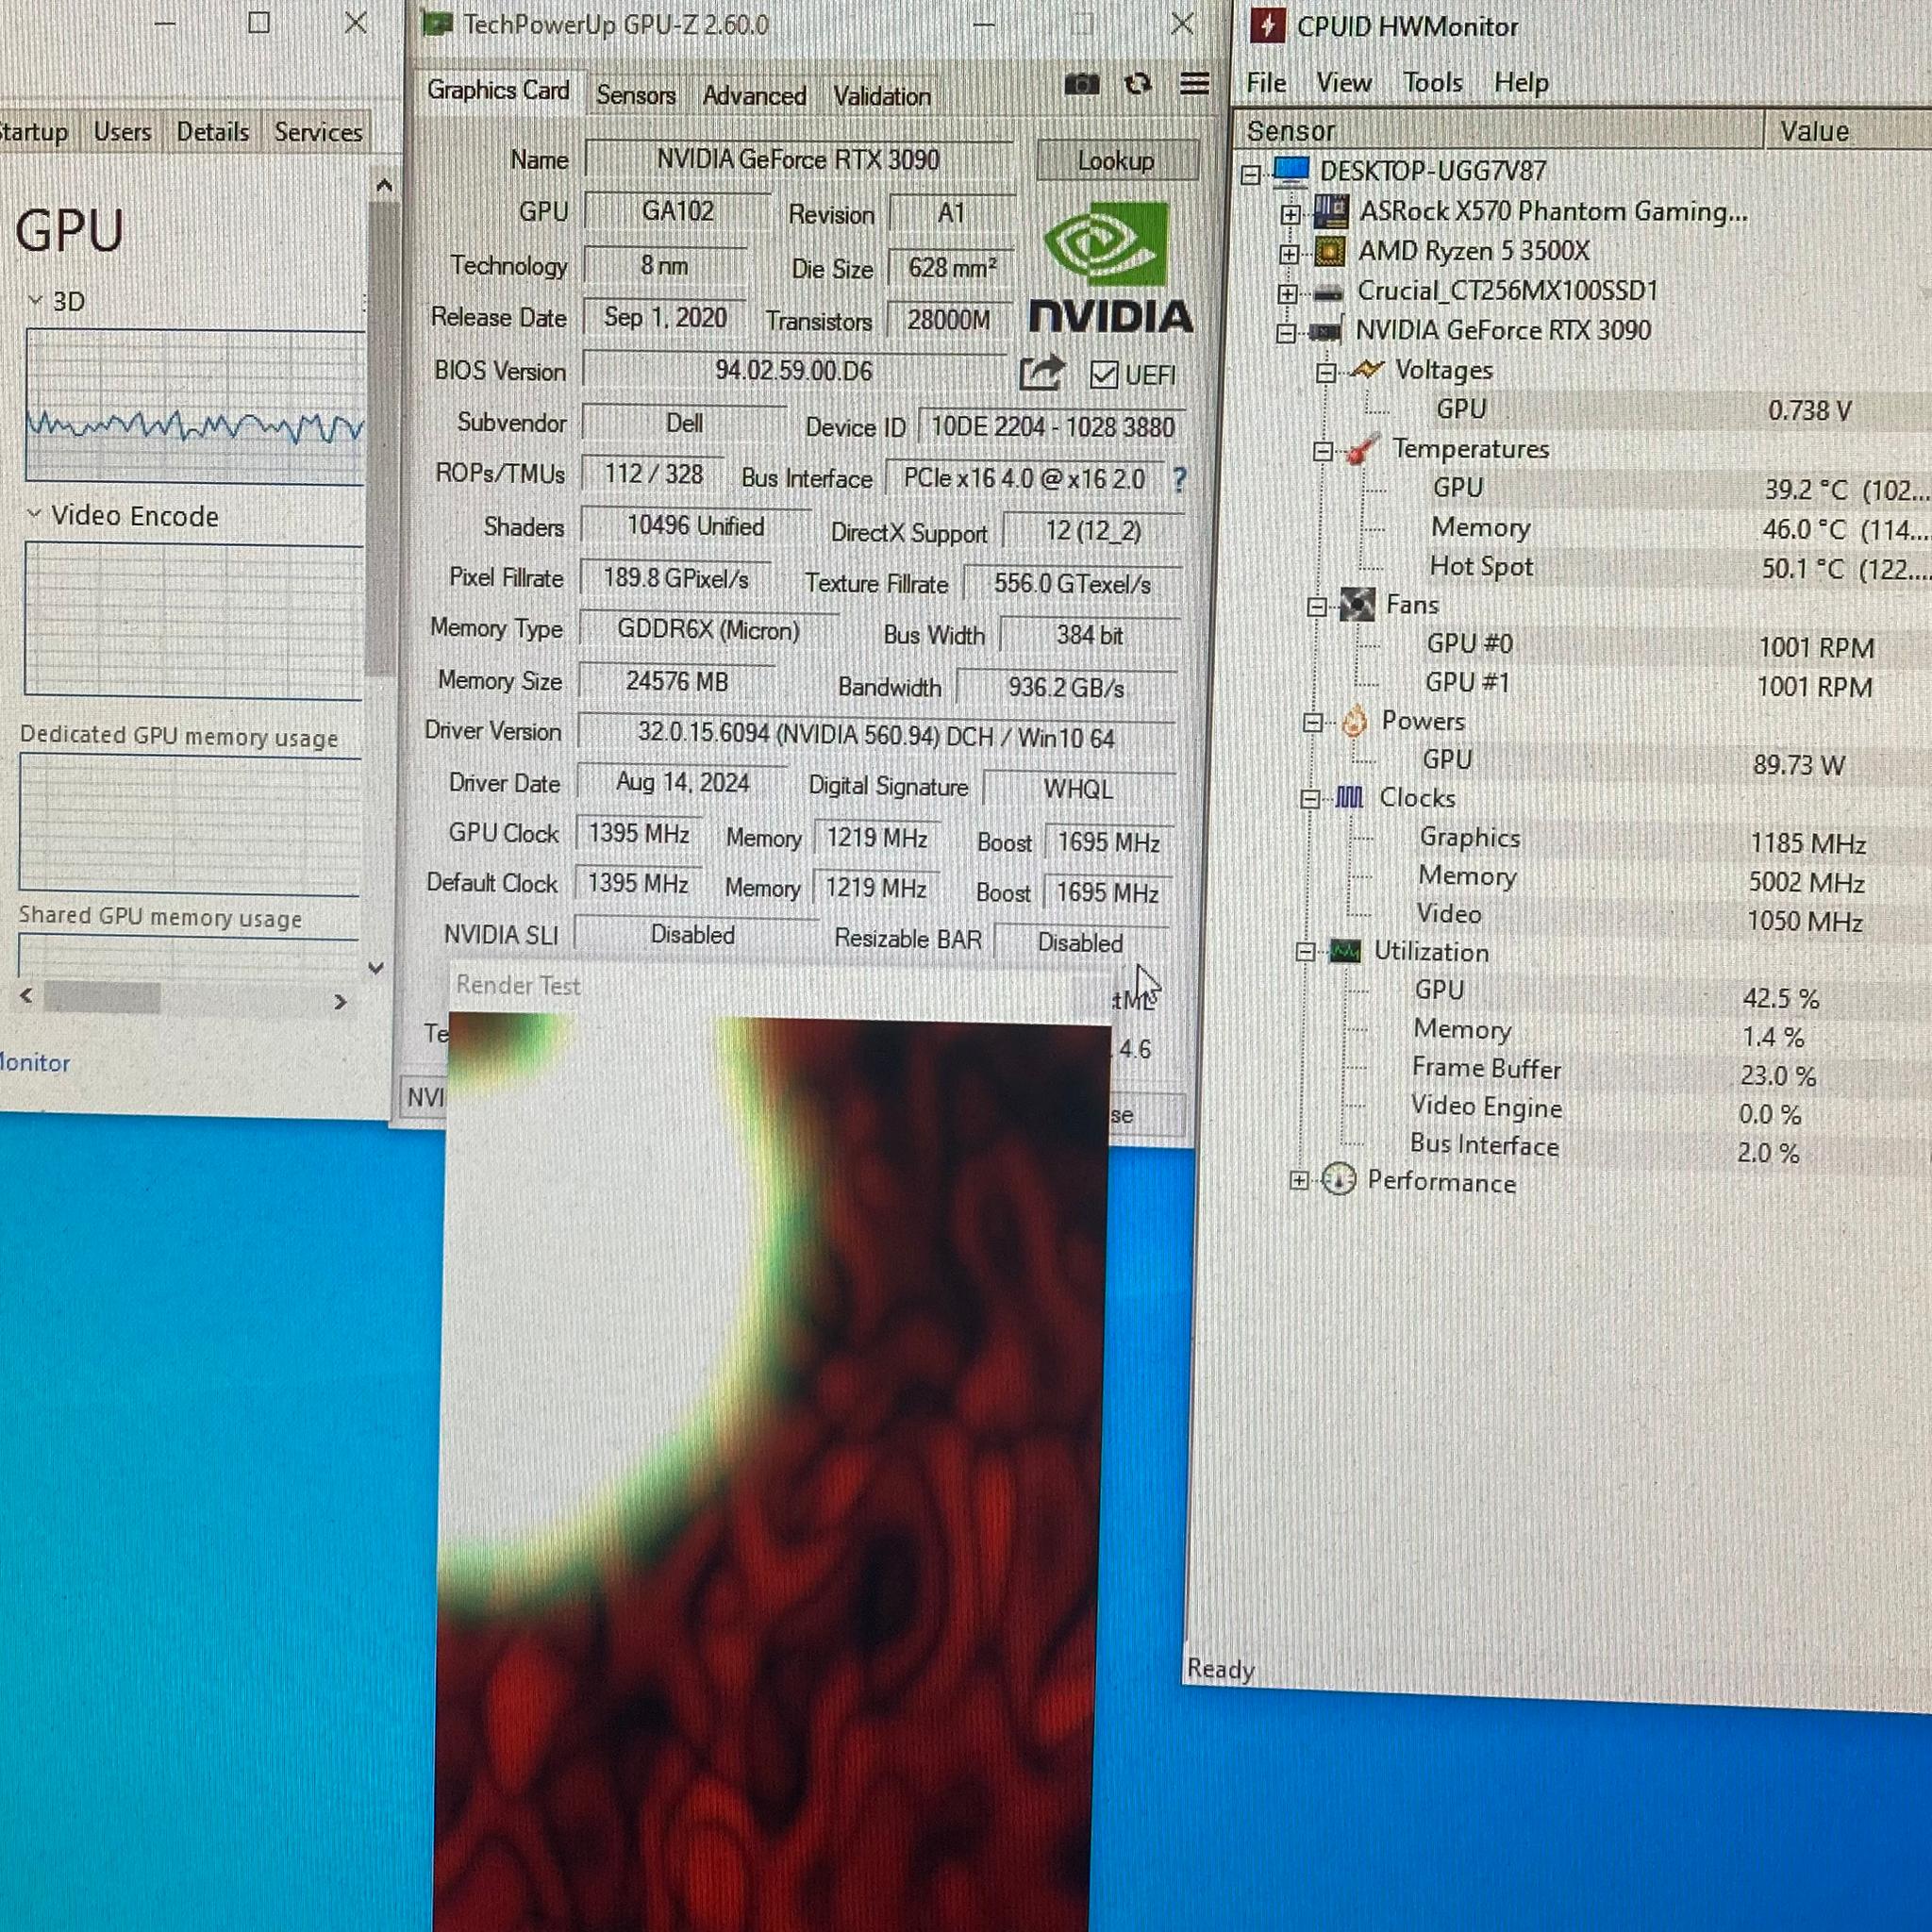Open the HWMonitor View menu
Image resolution: width=1932 pixels, height=1932 pixels.
point(1343,83)
